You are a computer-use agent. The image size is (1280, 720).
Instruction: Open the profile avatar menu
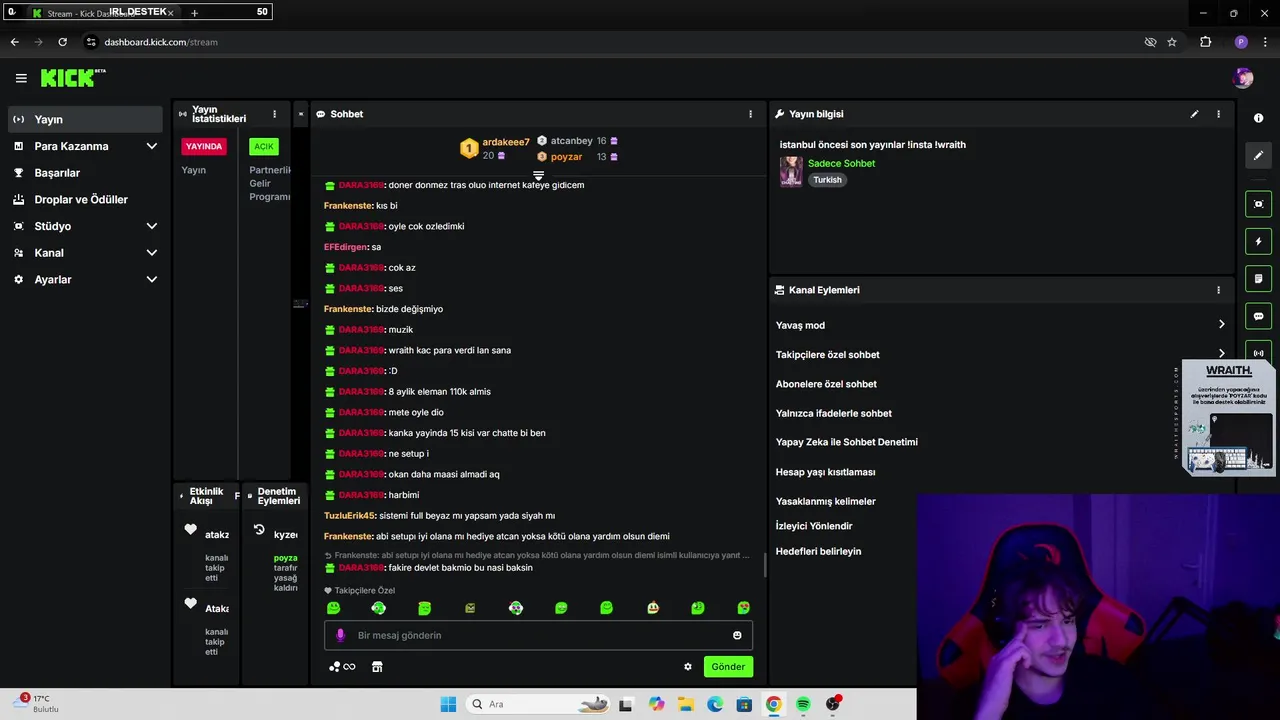(1243, 78)
